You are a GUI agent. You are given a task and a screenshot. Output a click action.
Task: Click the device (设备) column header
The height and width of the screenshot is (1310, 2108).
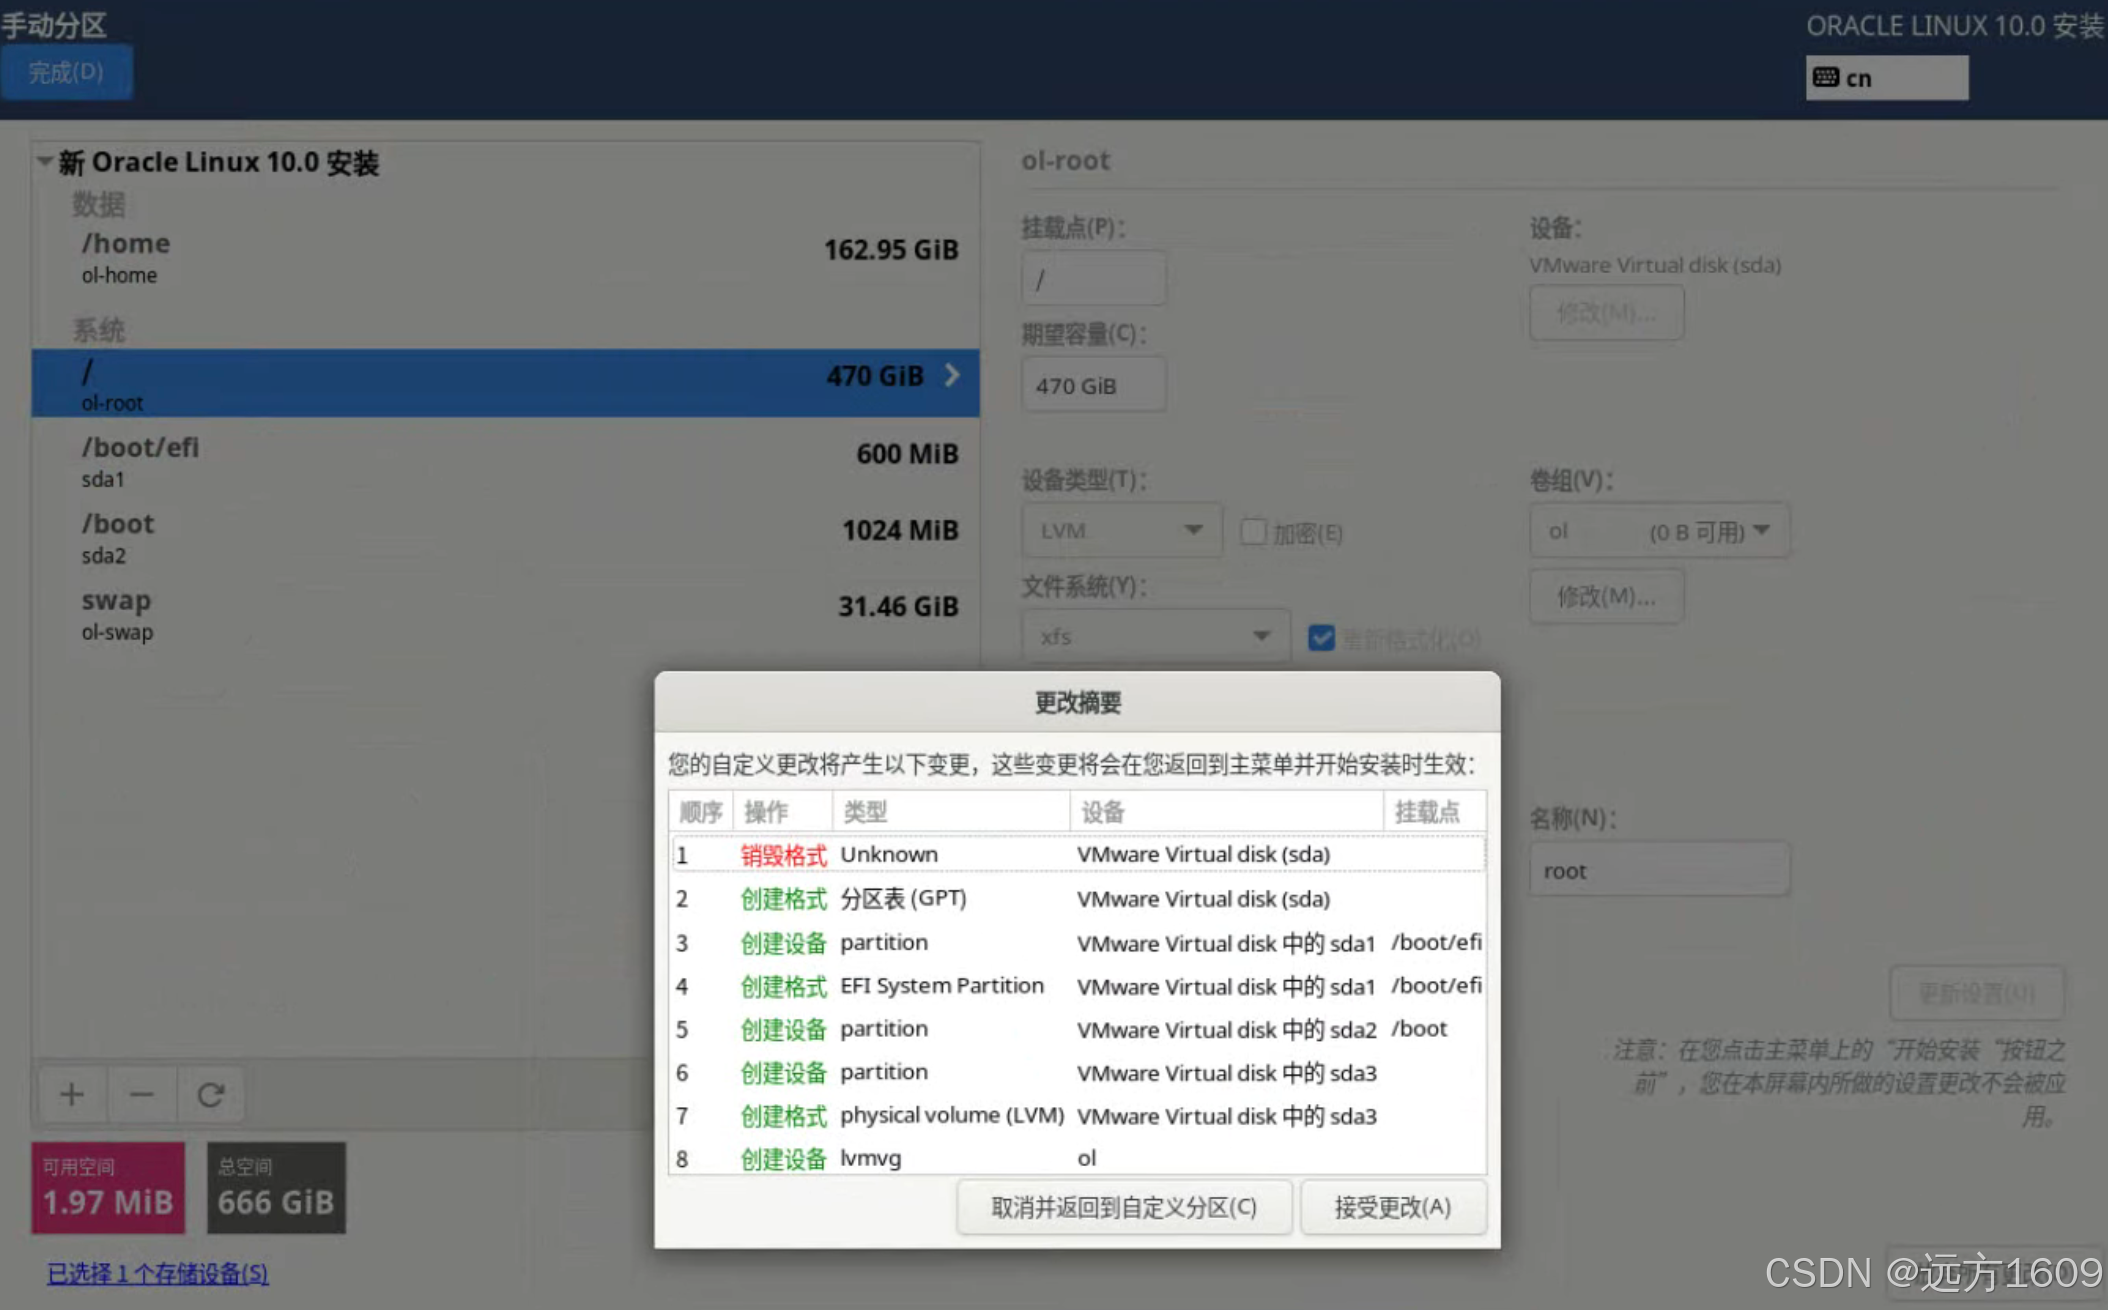pyautogui.click(x=1227, y=811)
